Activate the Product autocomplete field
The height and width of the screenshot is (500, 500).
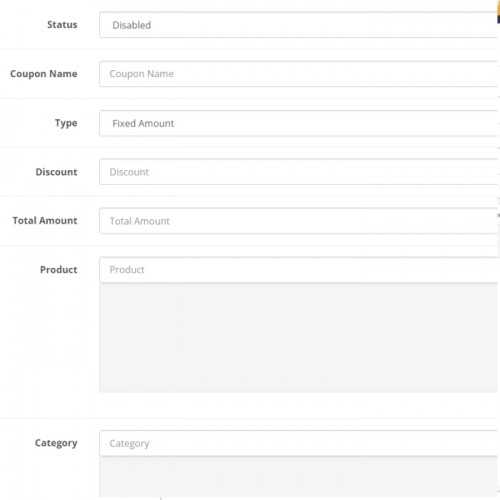coord(299,270)
